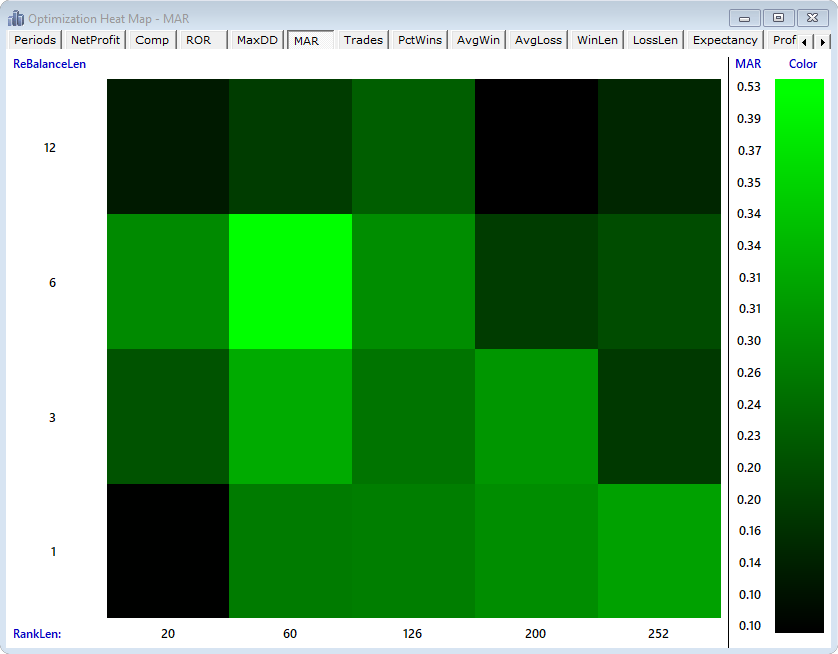Click the cell at RankLen 126, ReBalanceLen 6
The width and height of the screenshot is (838, 654).
click(414, 282)
